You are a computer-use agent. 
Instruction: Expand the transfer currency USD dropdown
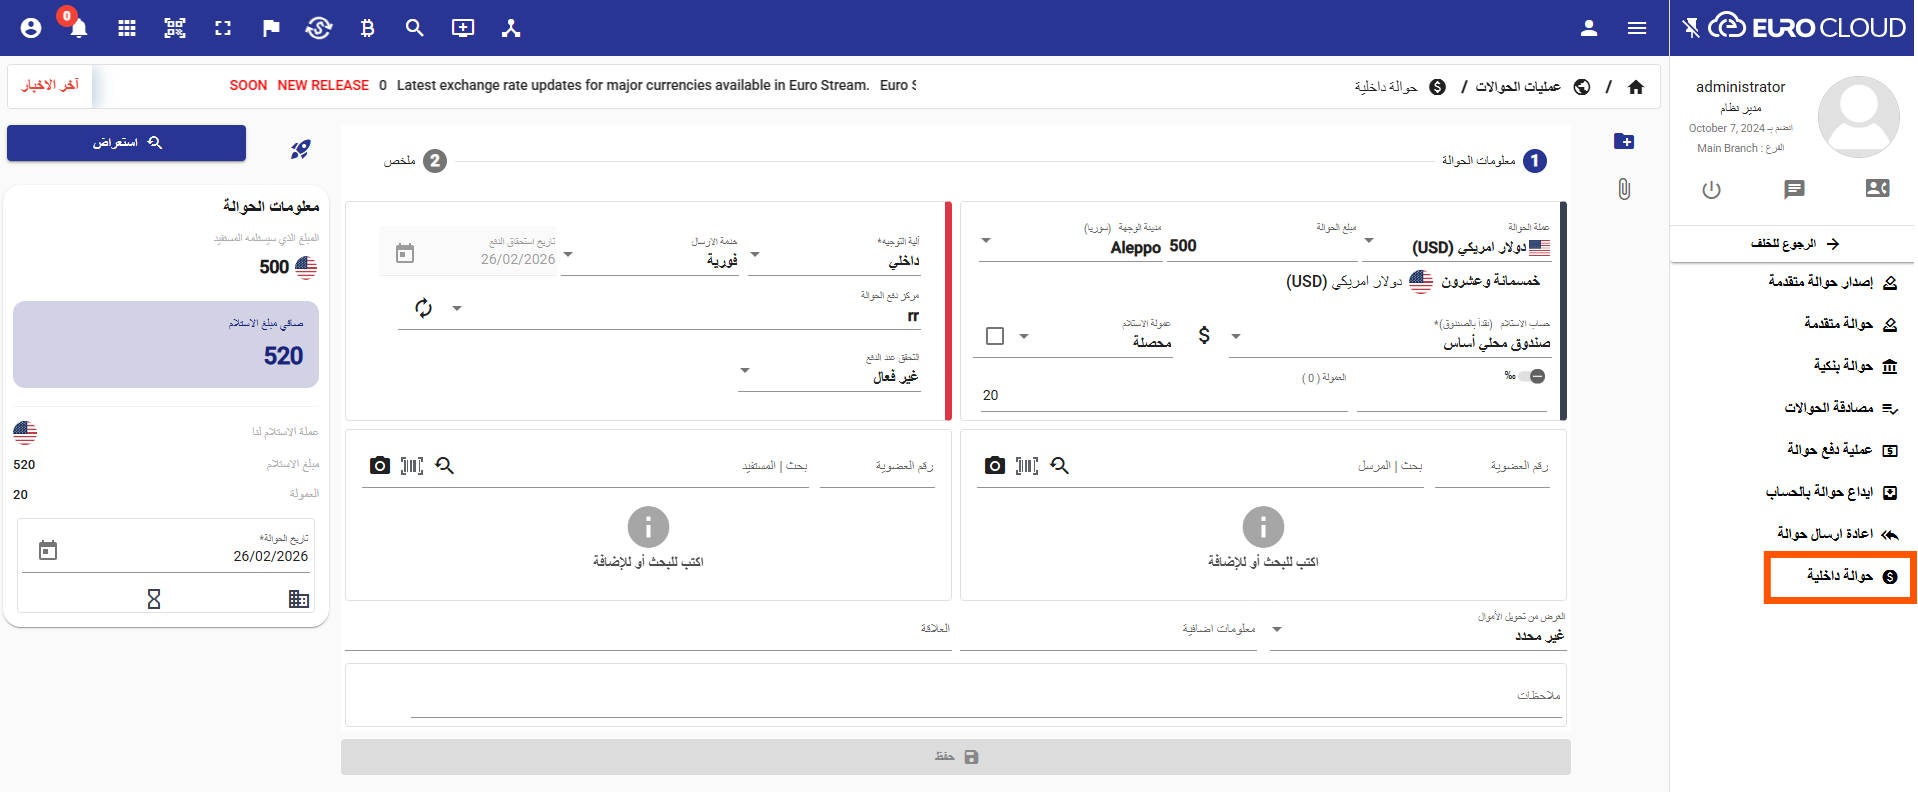click(1369, 241)
